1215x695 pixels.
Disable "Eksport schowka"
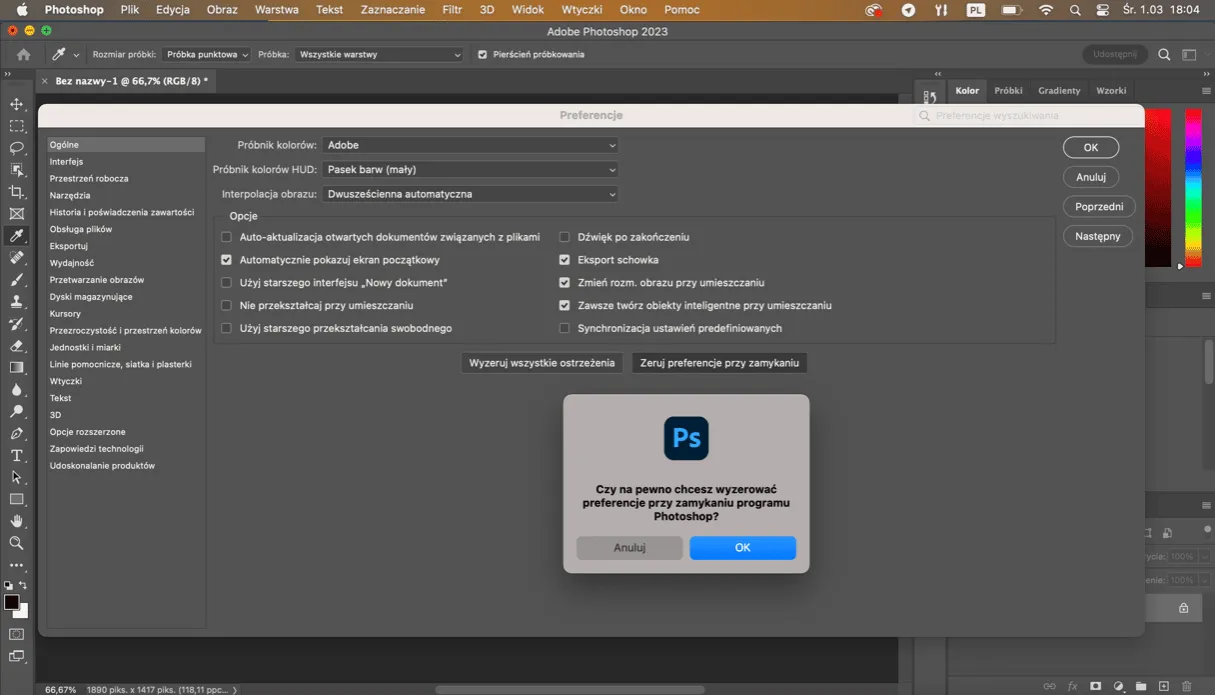click(564, 258)
